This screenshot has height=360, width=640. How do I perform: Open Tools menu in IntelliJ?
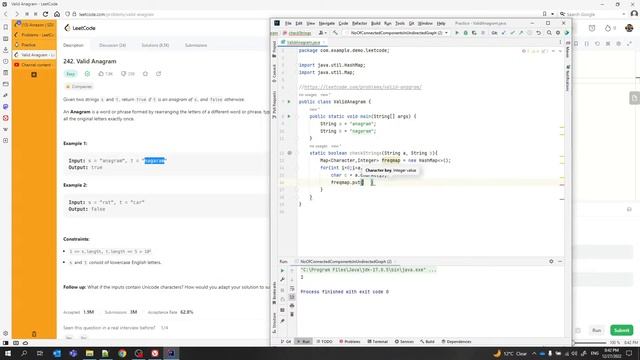click(400, 23)
